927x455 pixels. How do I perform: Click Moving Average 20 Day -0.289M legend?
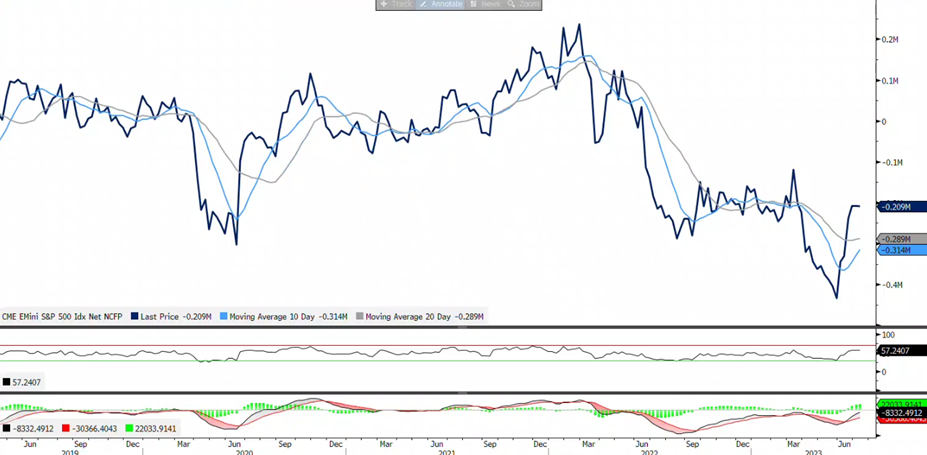424,317
